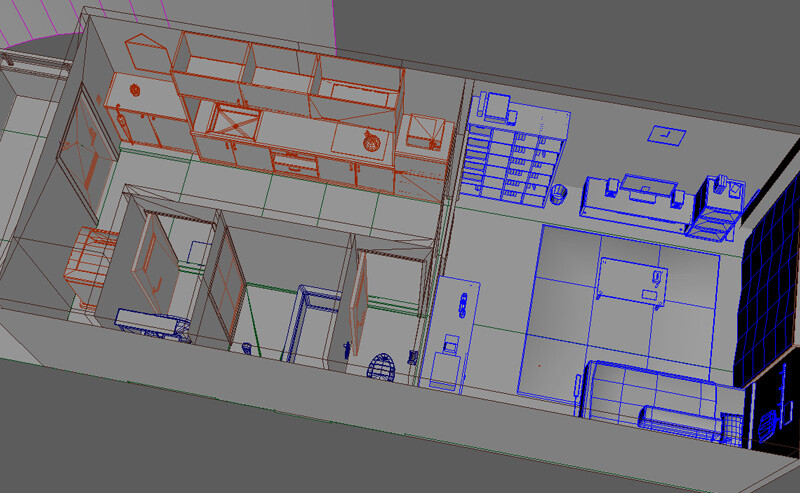Select the orange box beside the kitchen counter
The width and height of the screenshot is (800, 493).
tap(424, 132)
